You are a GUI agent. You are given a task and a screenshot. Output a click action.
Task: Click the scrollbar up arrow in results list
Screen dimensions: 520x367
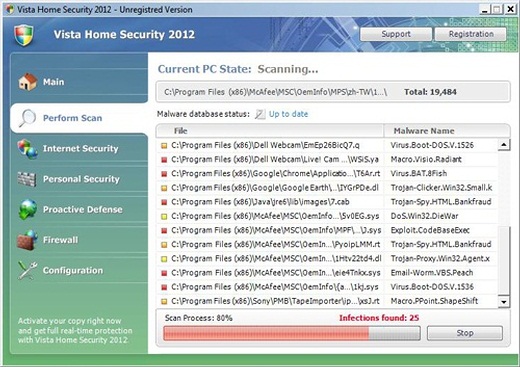click(504, 145)
